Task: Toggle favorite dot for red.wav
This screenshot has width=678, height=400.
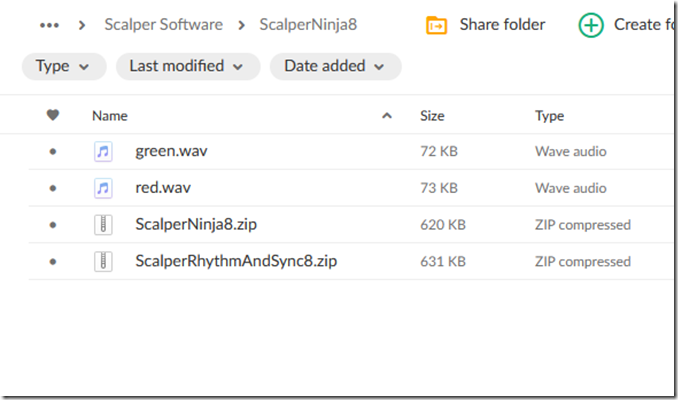Action: [x=53, y=188]
